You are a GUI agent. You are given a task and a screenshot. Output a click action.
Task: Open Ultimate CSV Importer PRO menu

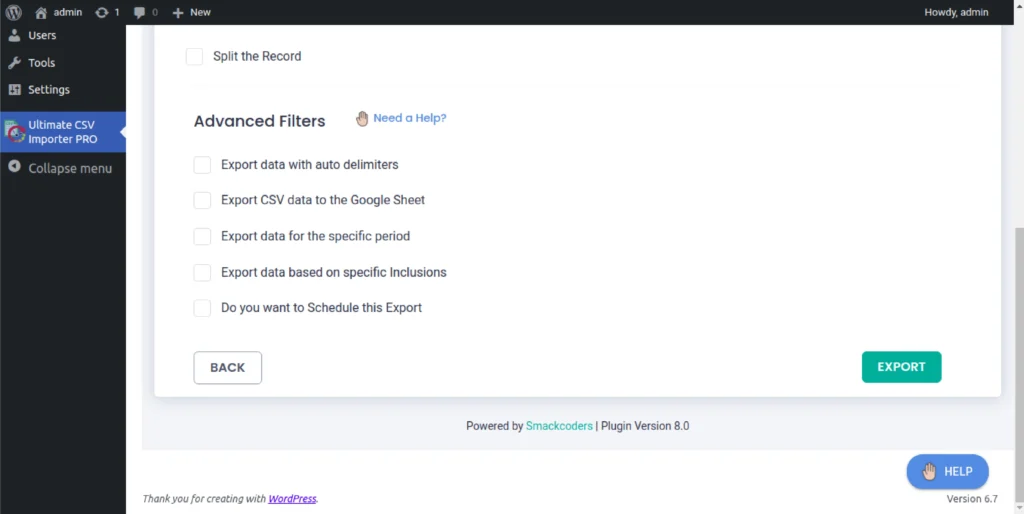point(62,132)
